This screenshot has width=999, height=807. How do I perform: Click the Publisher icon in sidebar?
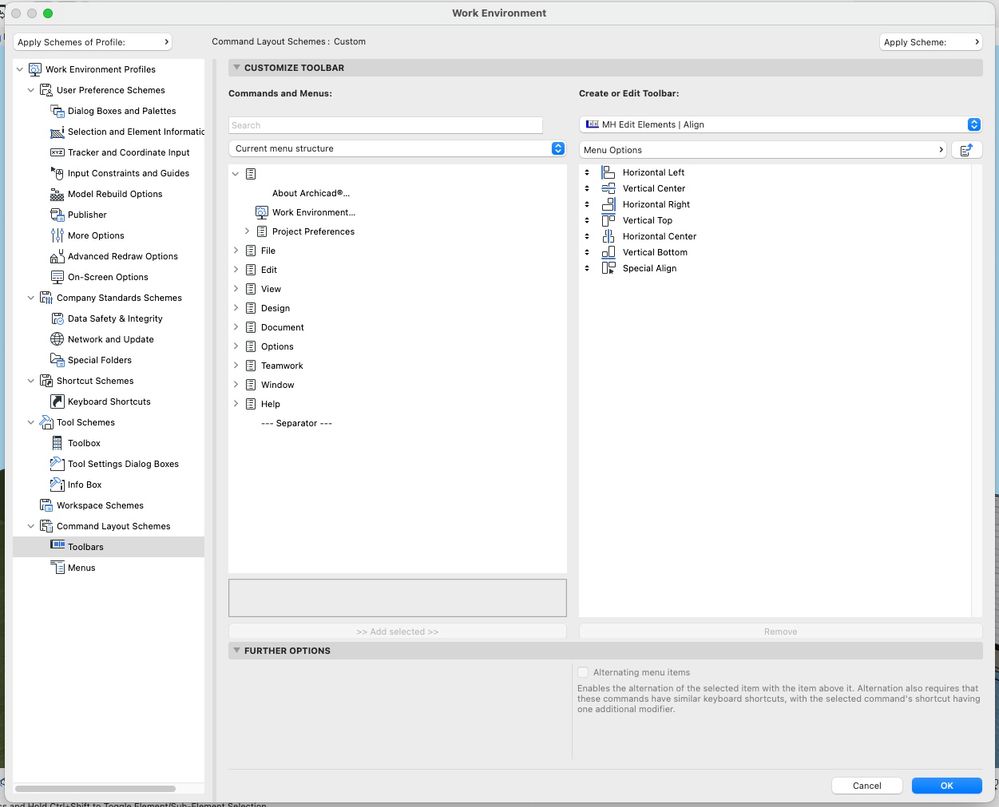point(57,215)
